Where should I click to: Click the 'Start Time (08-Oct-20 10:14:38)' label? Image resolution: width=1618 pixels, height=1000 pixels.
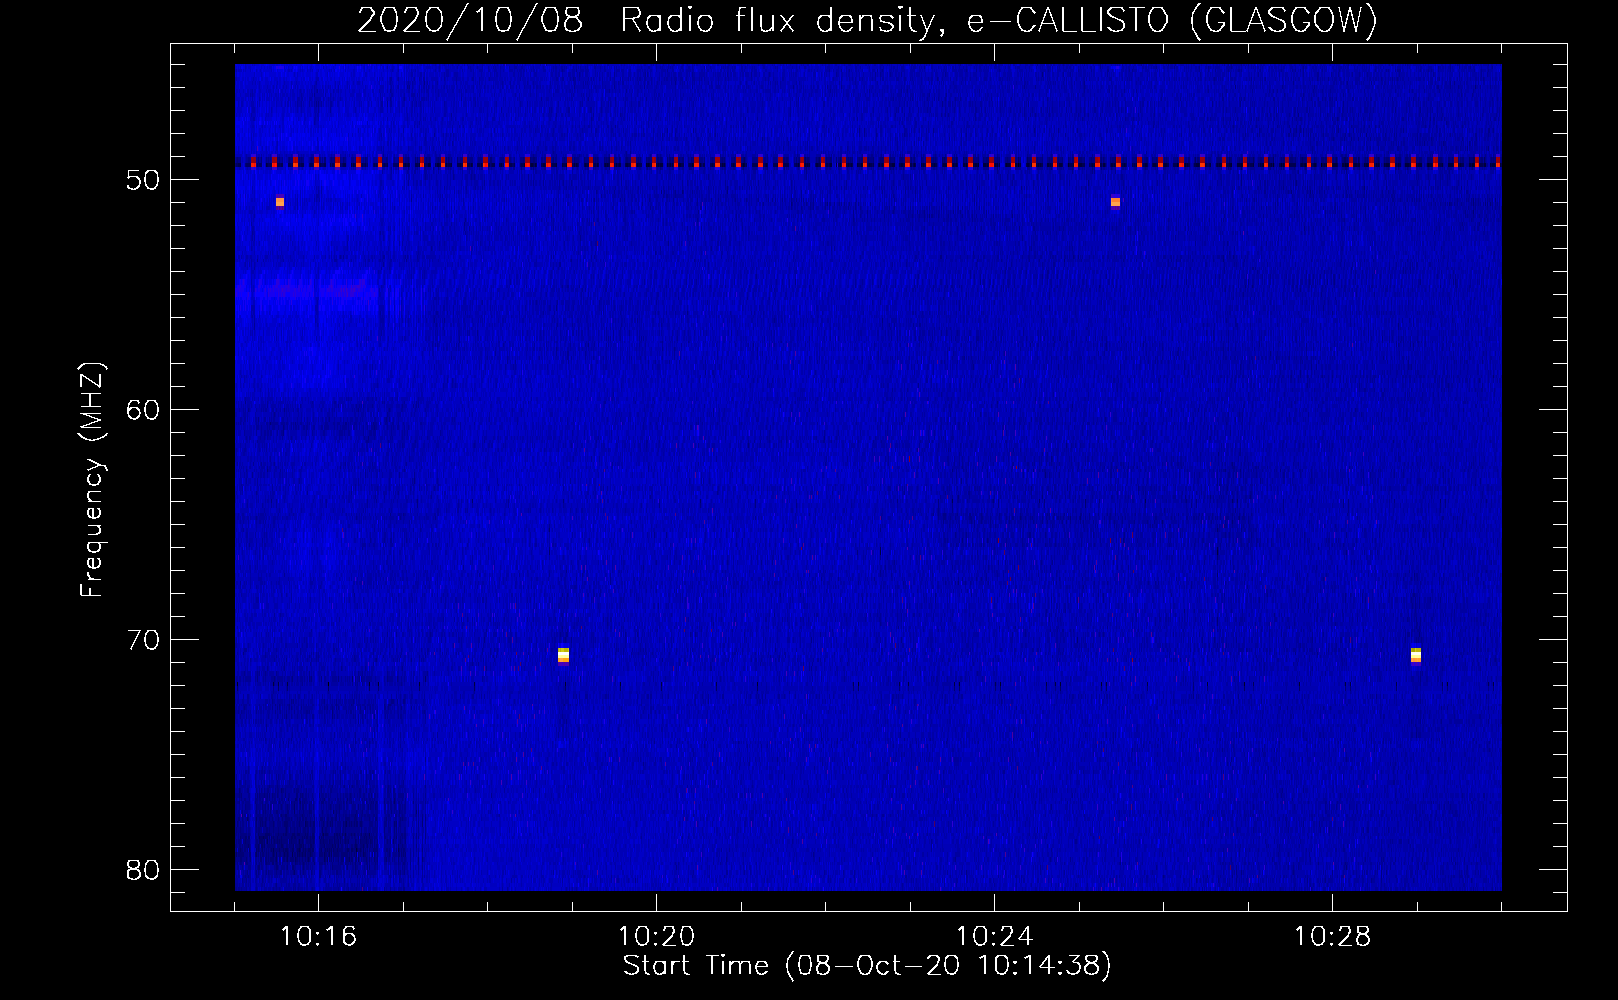click(x=867, y=966)
